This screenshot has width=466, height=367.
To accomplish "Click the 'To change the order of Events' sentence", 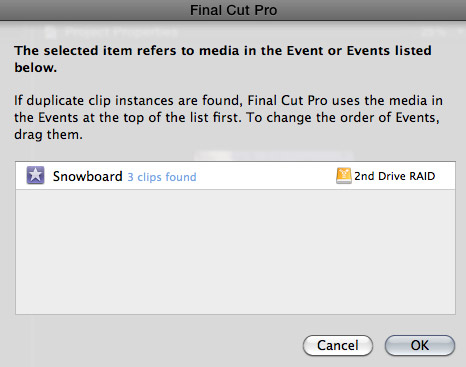I will point(343,117).
